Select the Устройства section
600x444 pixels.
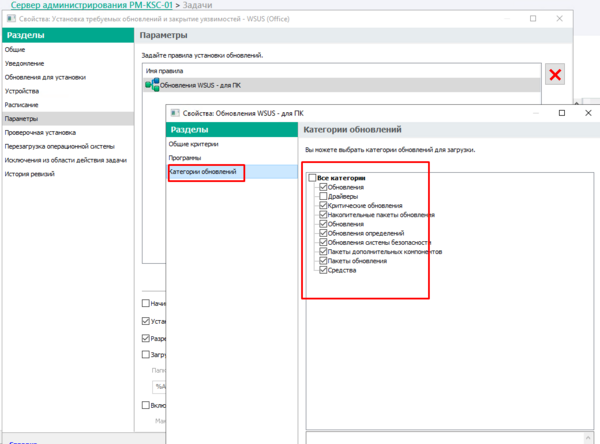pyautogui.click(x=22, y=91)
